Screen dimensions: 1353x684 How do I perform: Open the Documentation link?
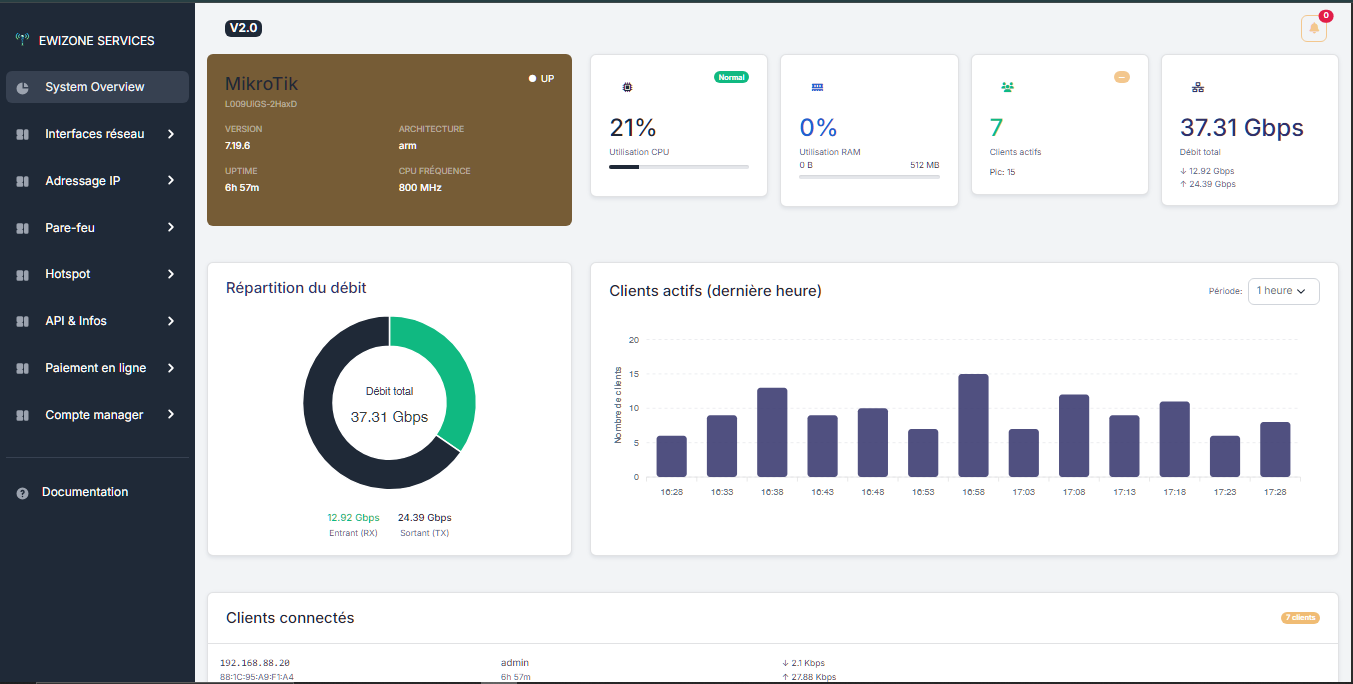click(85, 491)
